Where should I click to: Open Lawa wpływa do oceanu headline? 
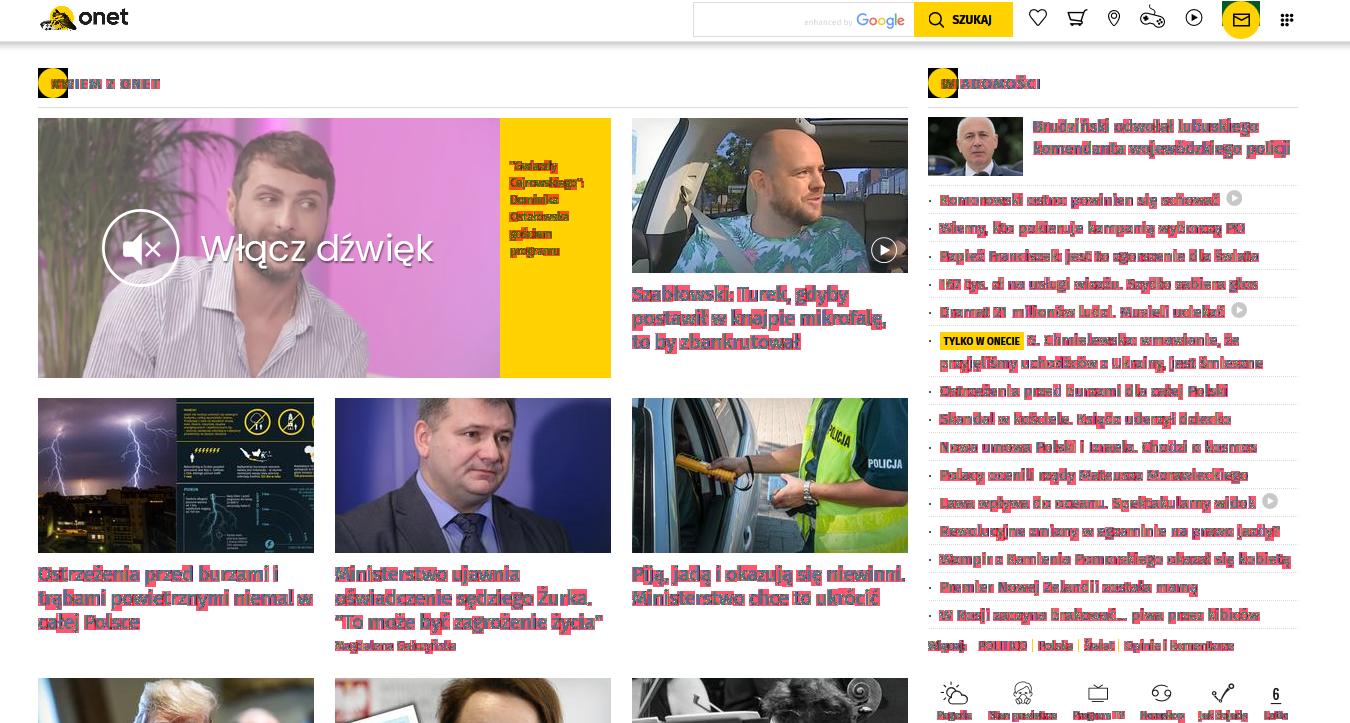(1097, 503)
